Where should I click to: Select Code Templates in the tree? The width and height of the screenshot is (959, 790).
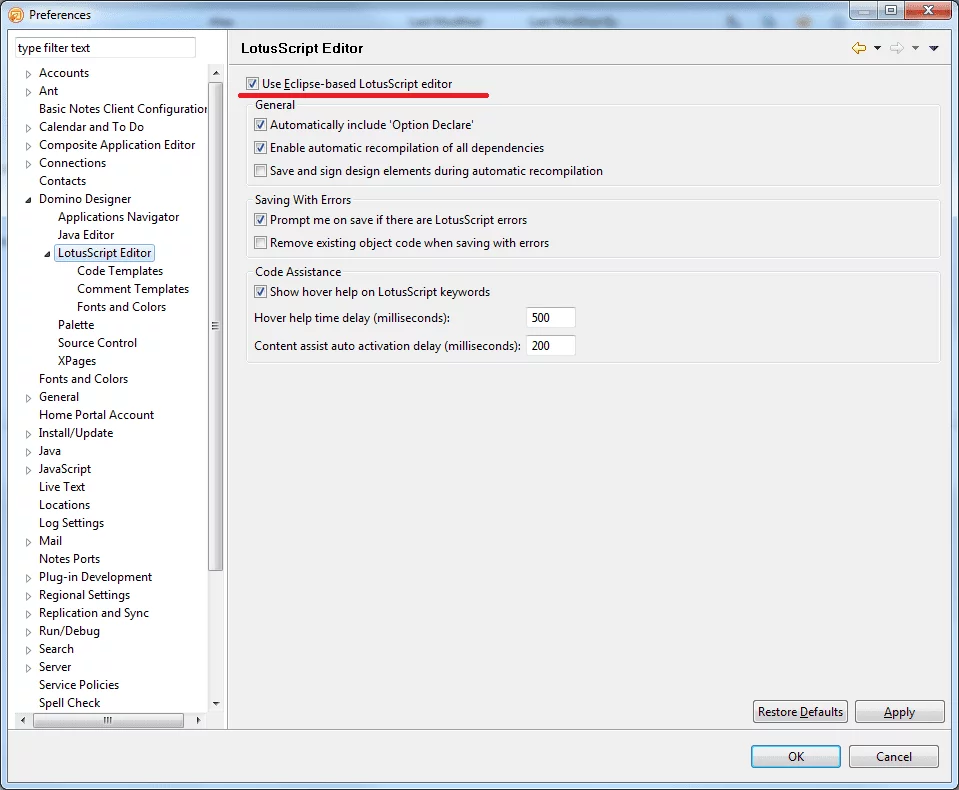click(119, 271)
